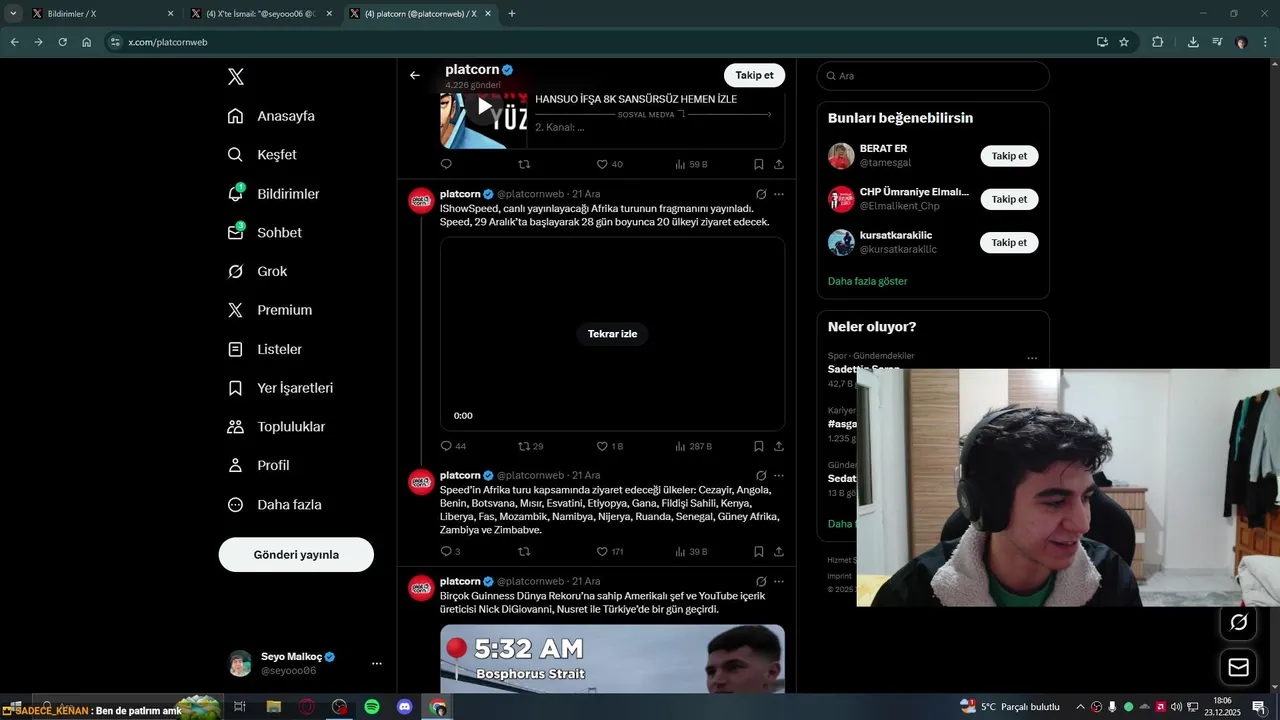Viewport: 1280px width, 720px height.
Task: Click the X logo in the sidebar
Action: [236, 77]
